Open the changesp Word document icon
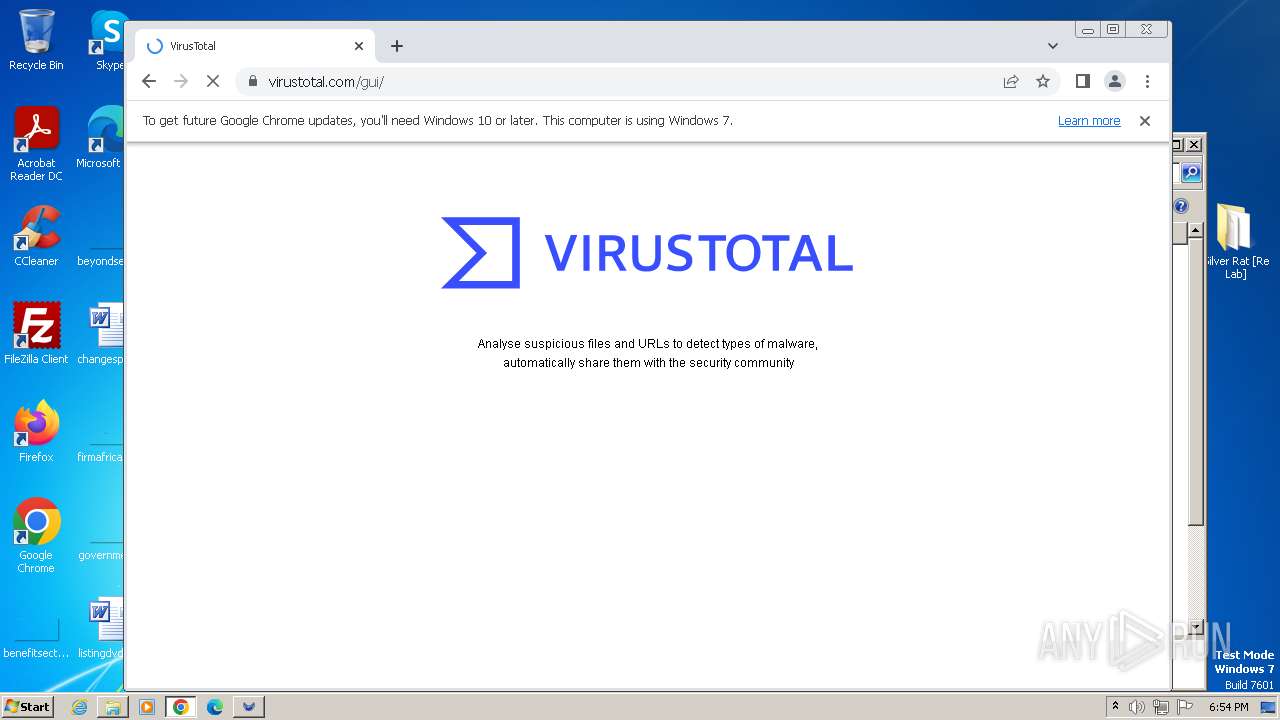1280x720 pixels. click(x=102, y=334)
